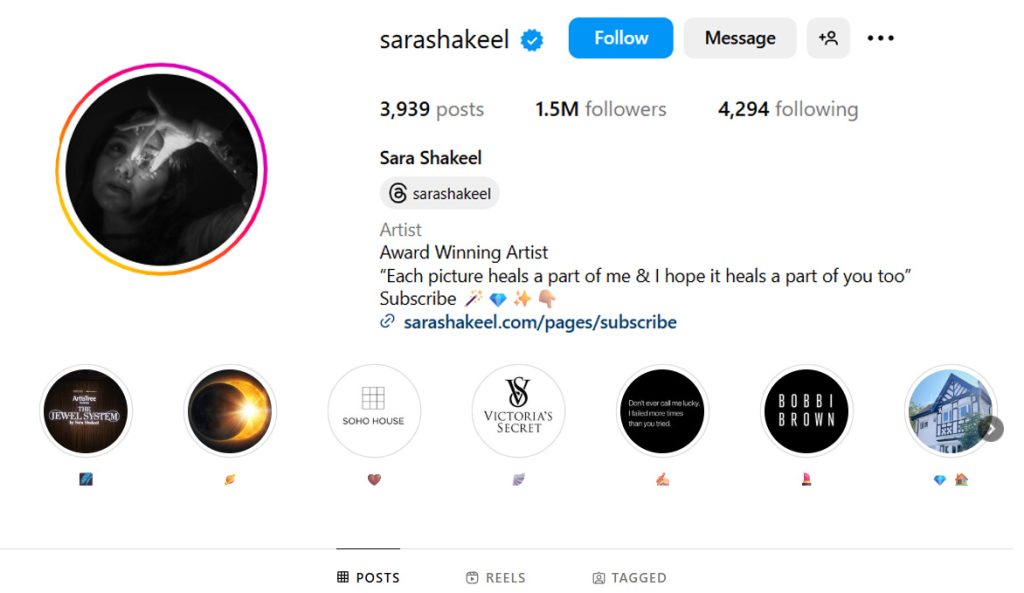
Task: Open the similar accounts add-person icon
Action: (828, 38)
